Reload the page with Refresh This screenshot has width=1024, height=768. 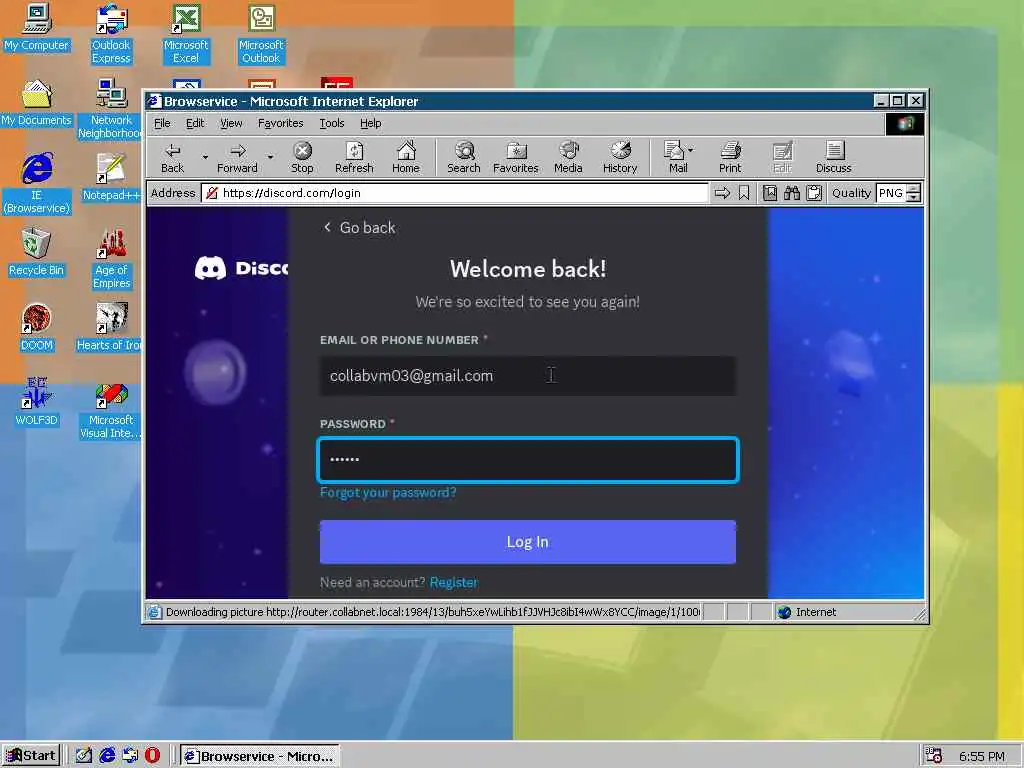pos(354,158)
